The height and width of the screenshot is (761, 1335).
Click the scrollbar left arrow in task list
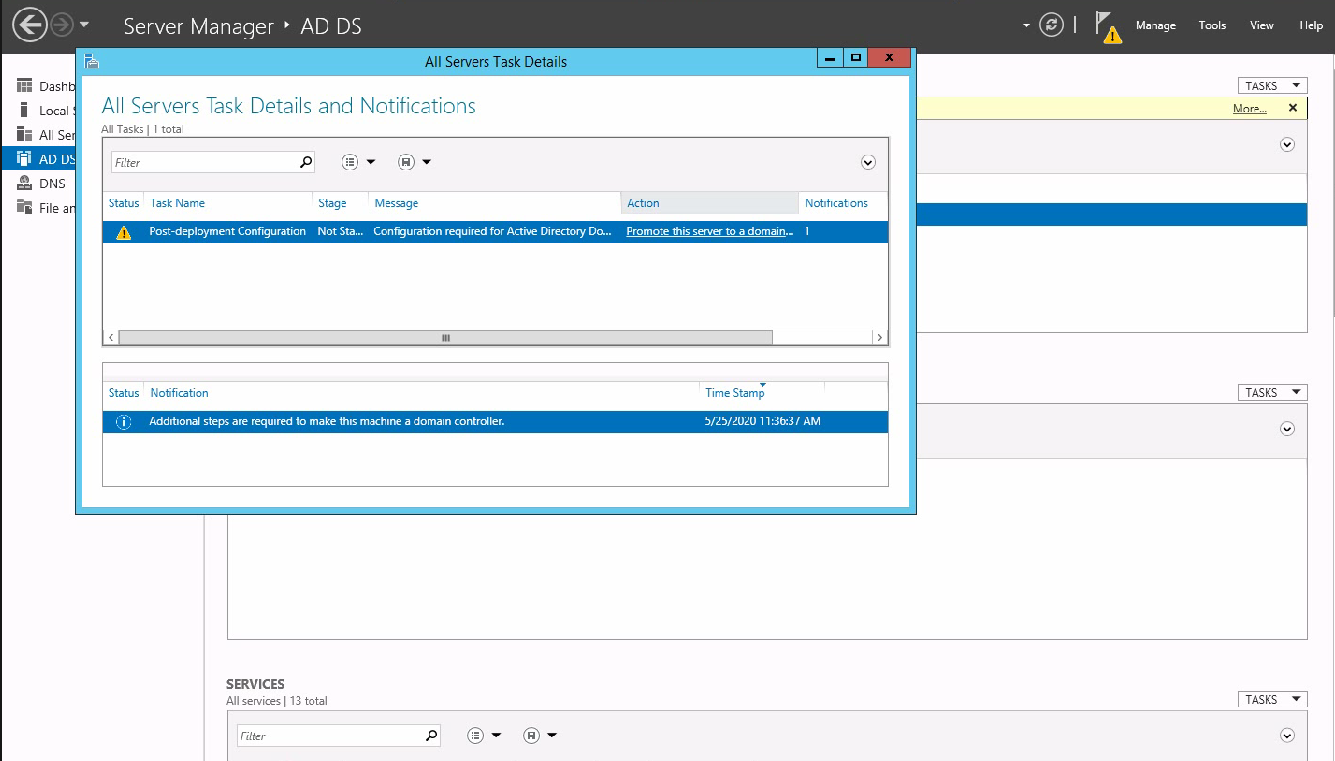coord(111,338)
